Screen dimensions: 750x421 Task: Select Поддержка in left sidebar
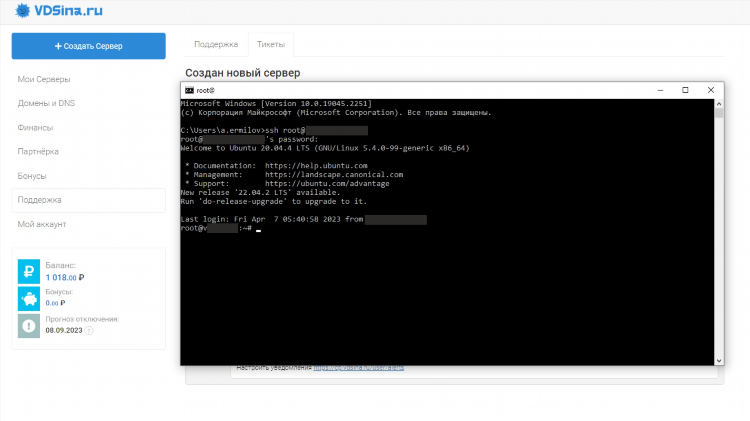click(x=88, y=200)
